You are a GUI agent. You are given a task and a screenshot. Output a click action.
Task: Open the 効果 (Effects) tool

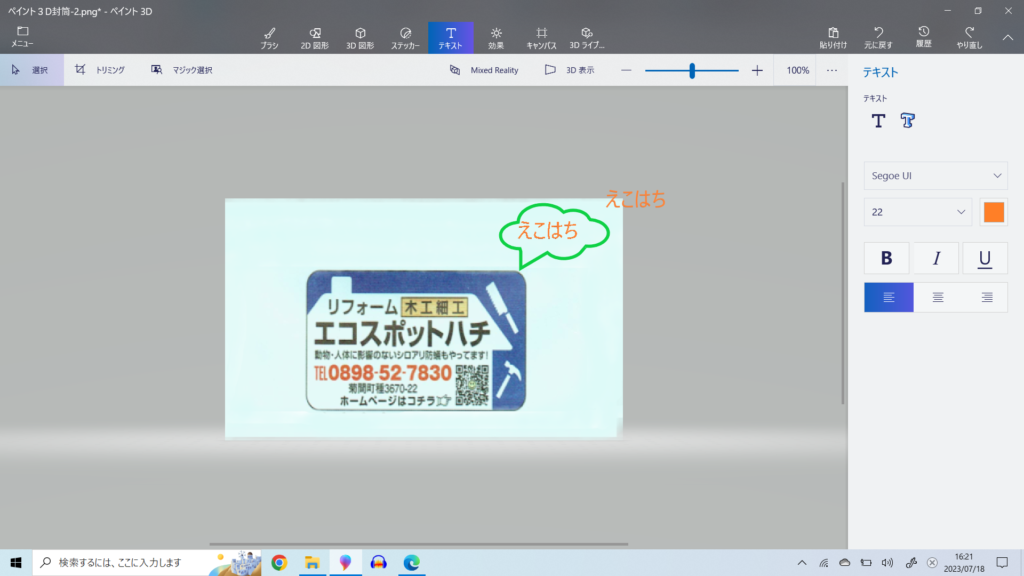(x=496, y=38)
